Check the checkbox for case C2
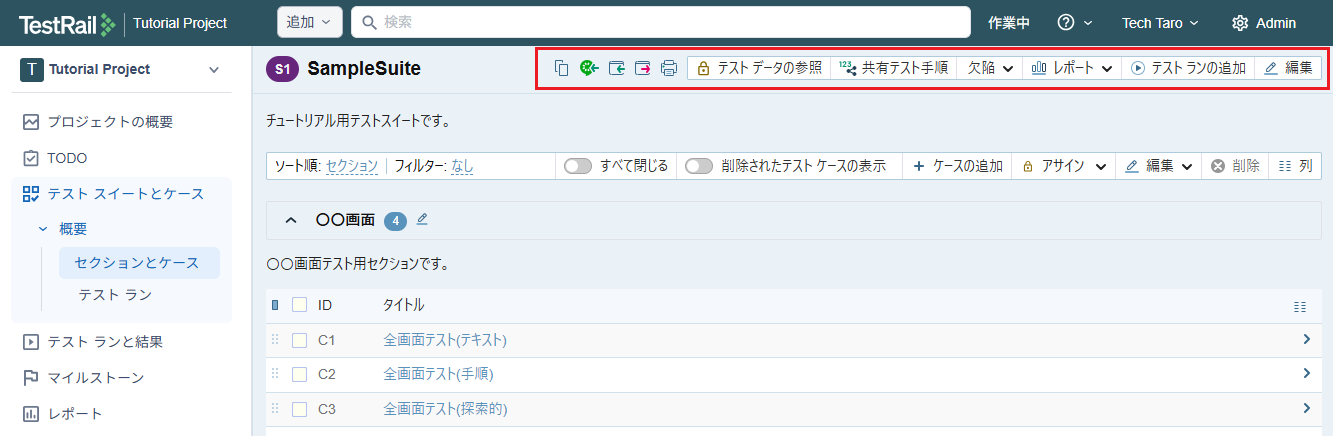 (299, 374)
